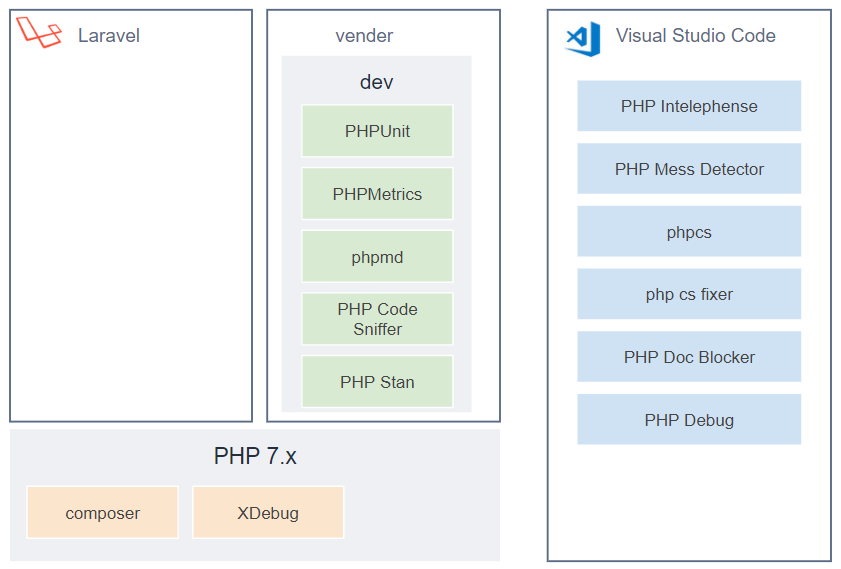The width and height of the screenshot is (841, 569).
Task: Click the Laravel title text
Action: (x=109, y=36)
